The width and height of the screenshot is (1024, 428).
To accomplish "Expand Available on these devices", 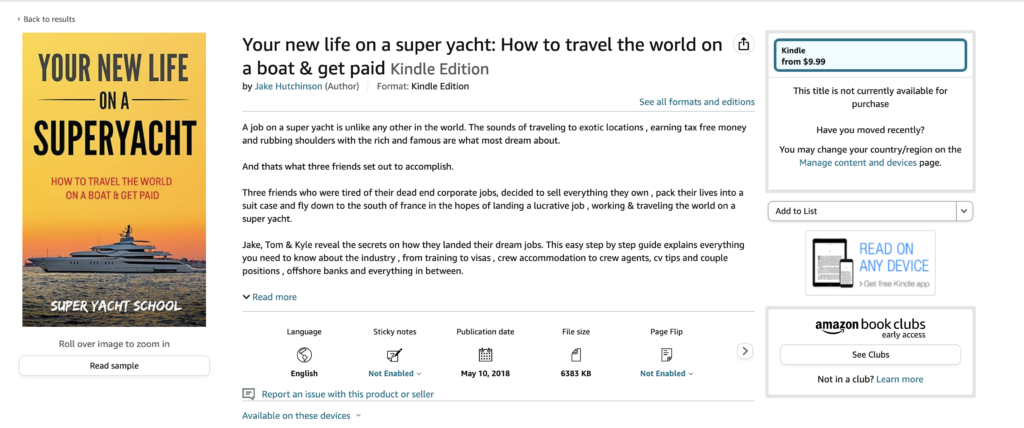I will (x=301, y=415).
